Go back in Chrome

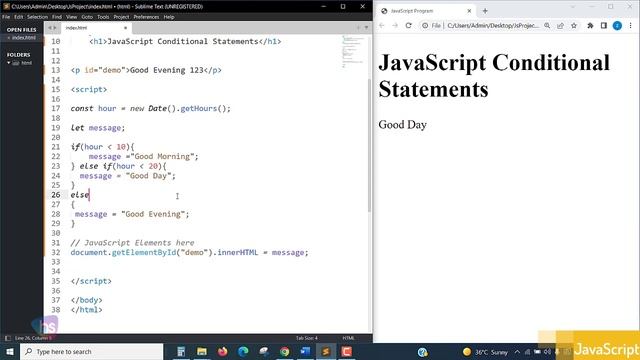(382, 25)
